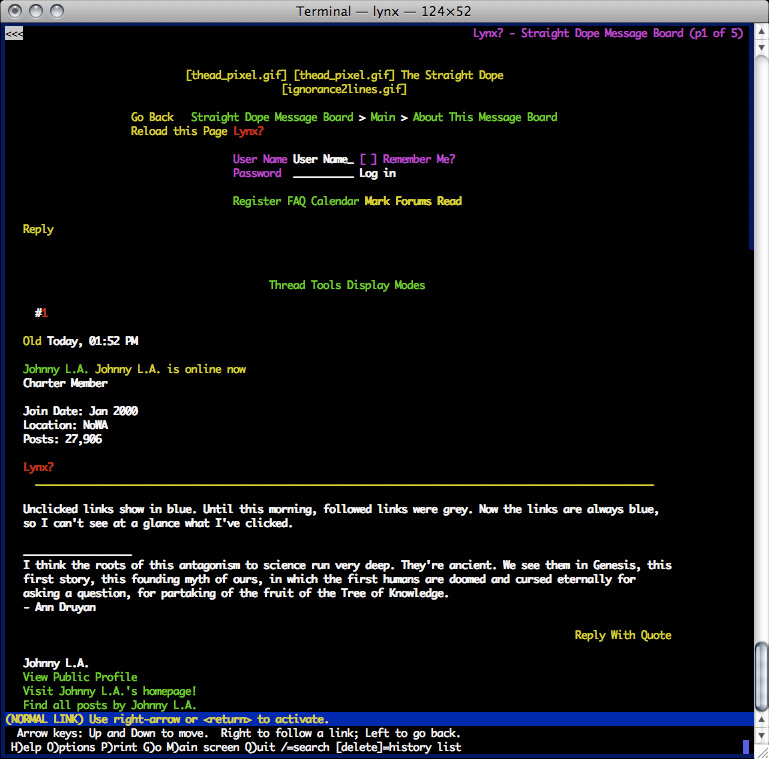Click 'Join Date: Jan 2000' text
Image resolution: width=769 pixels, height=759 pixels.
[x=80, y=411]
